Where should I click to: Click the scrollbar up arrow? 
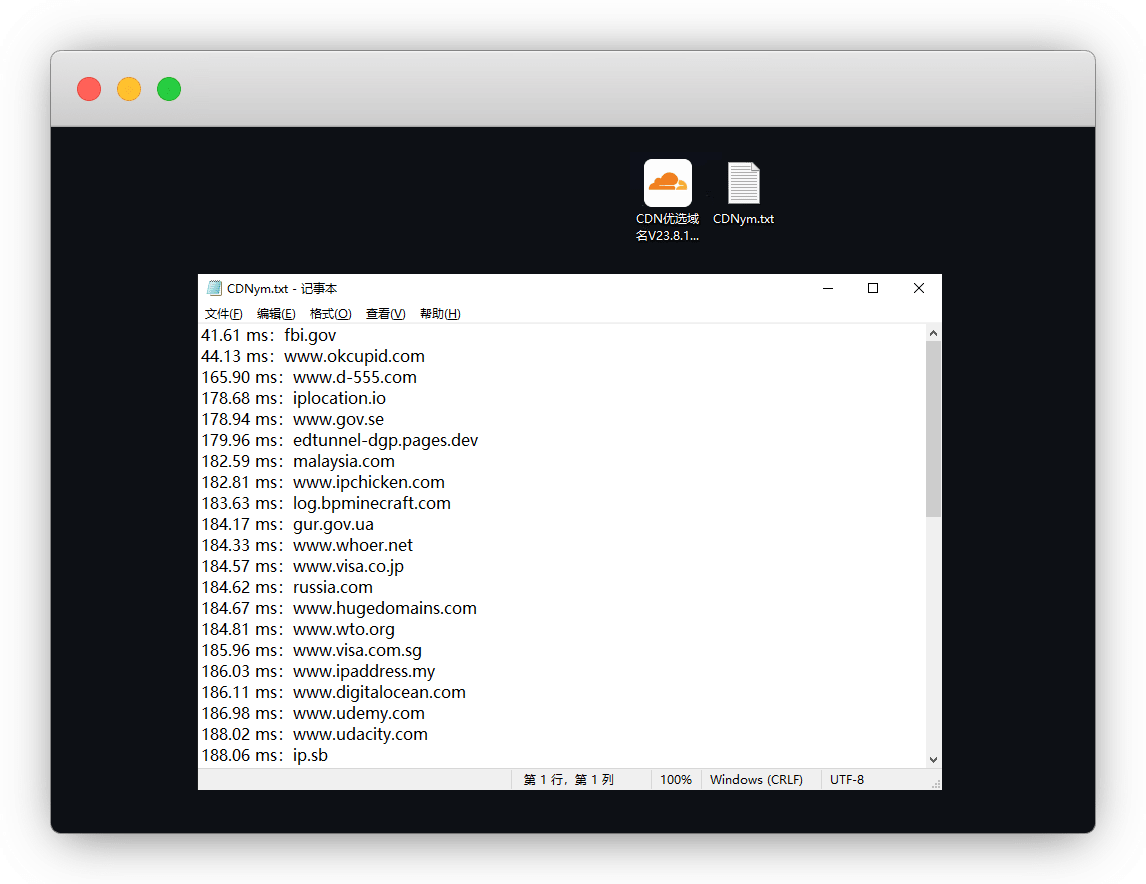click(x=933, y=333)
